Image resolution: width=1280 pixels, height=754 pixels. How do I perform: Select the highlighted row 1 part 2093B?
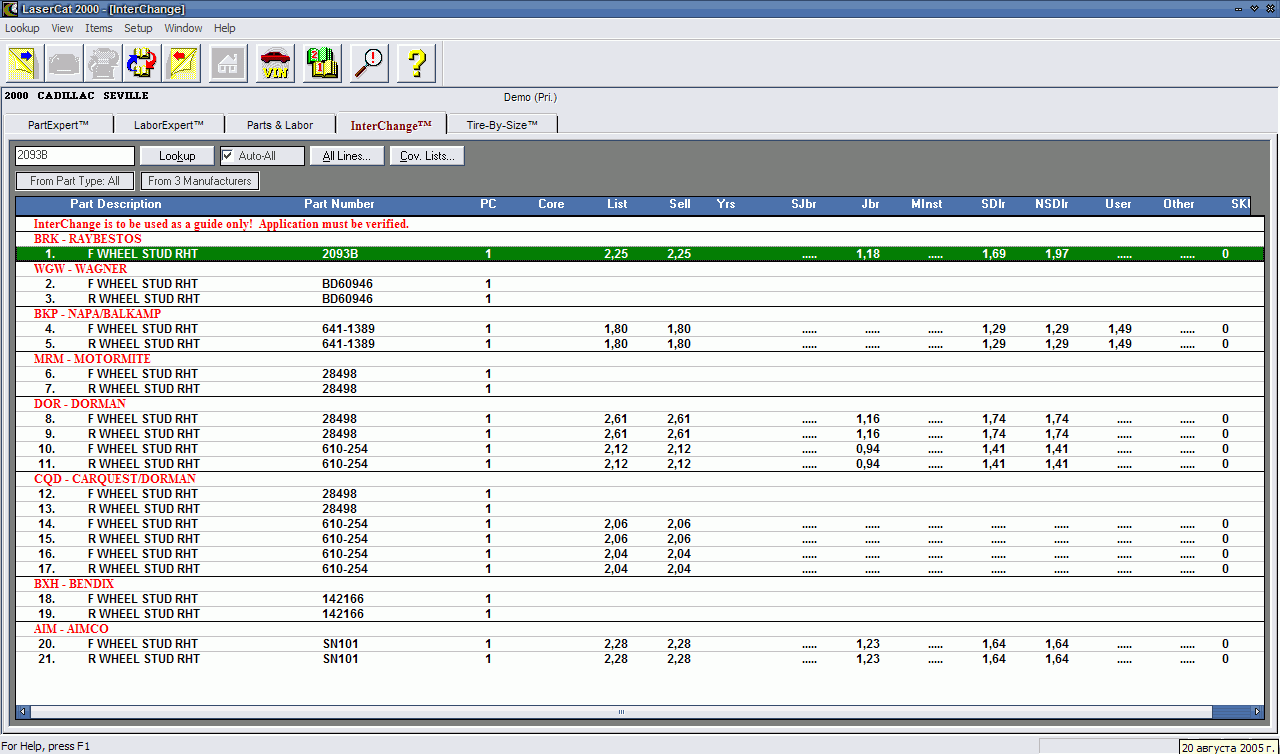click(640, 254)
